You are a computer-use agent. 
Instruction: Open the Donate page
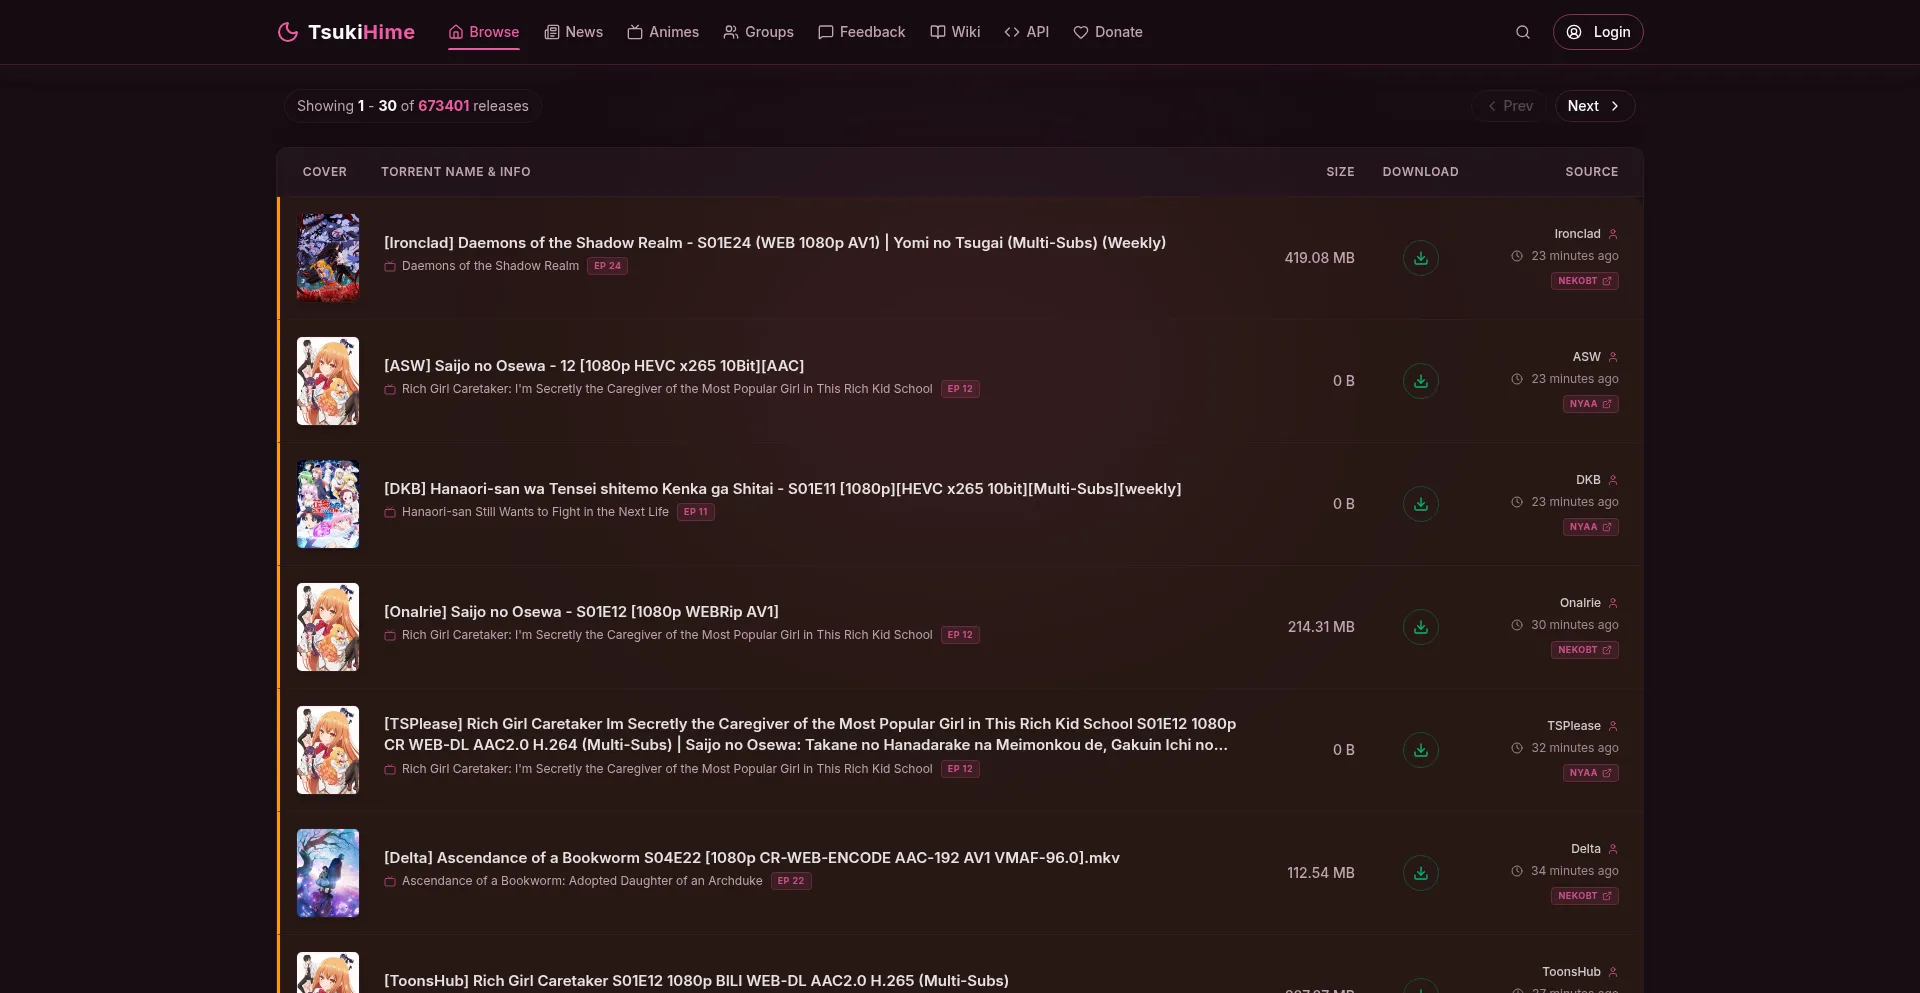click(x=1108, y=32)
